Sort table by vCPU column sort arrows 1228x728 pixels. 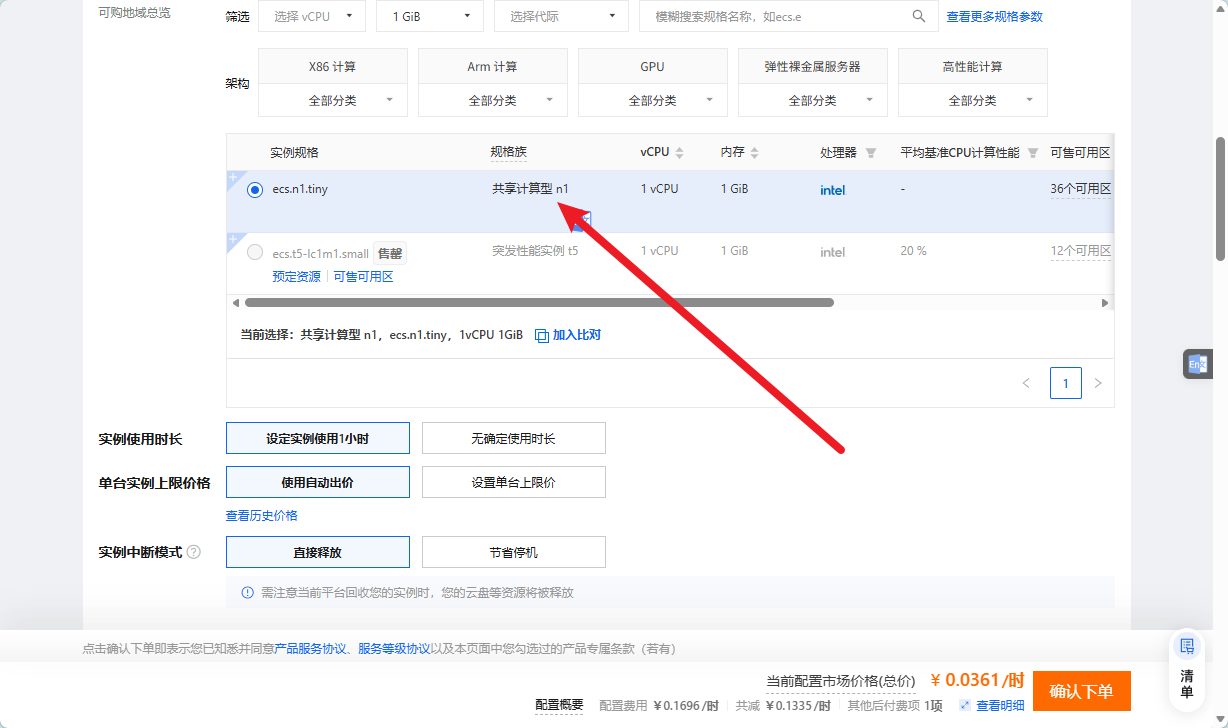tap(680, 153)
